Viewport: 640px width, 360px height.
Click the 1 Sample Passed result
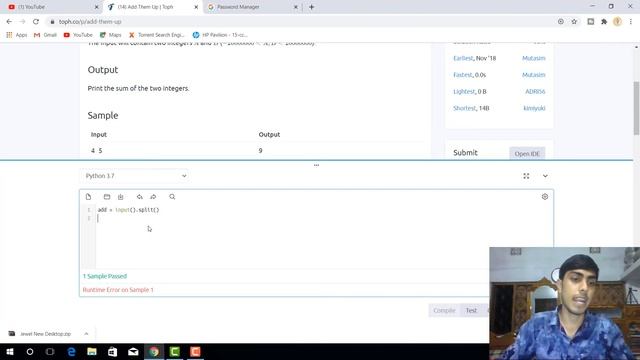[105, 276]
